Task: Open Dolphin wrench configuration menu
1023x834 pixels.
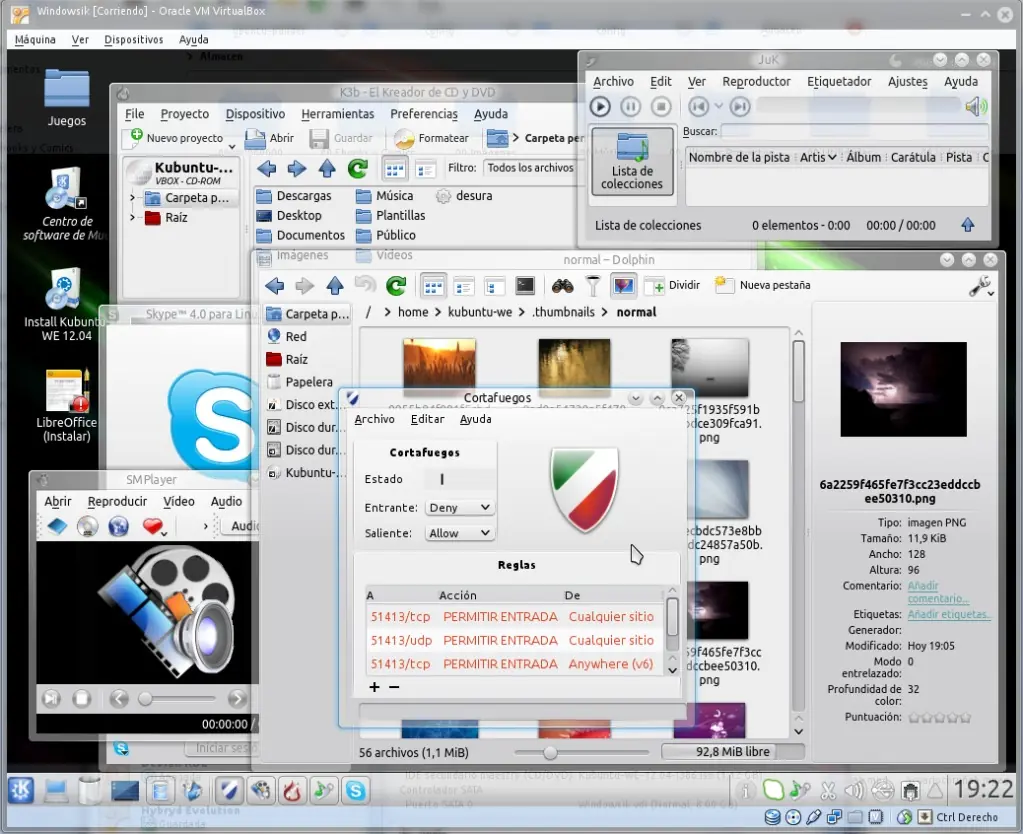Action: [981, 286]
